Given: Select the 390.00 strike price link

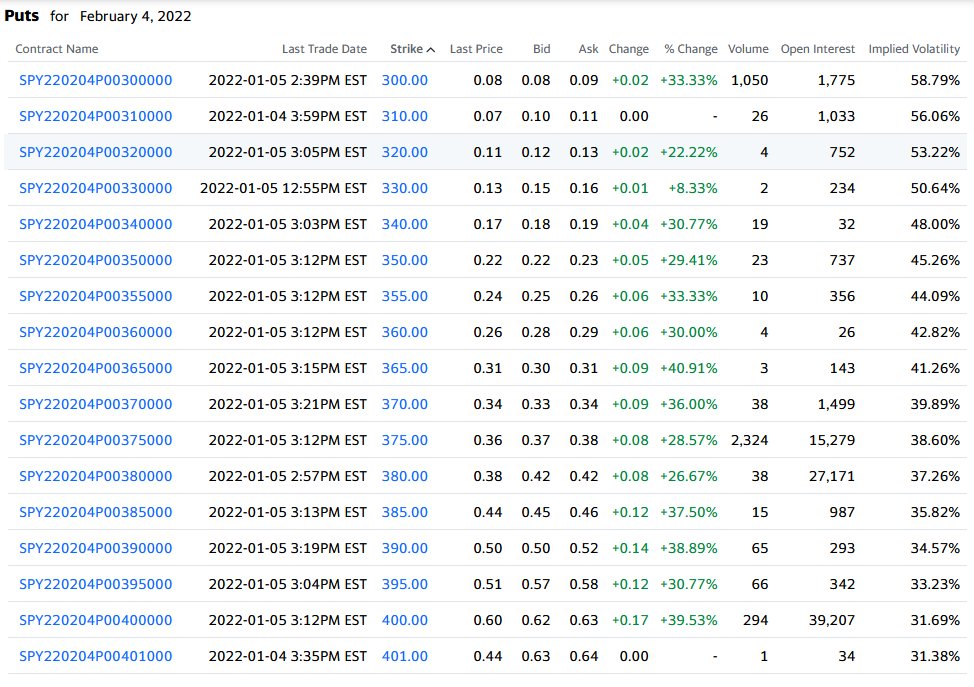Looking at the screenshot, I should click(x=404, y=548).
